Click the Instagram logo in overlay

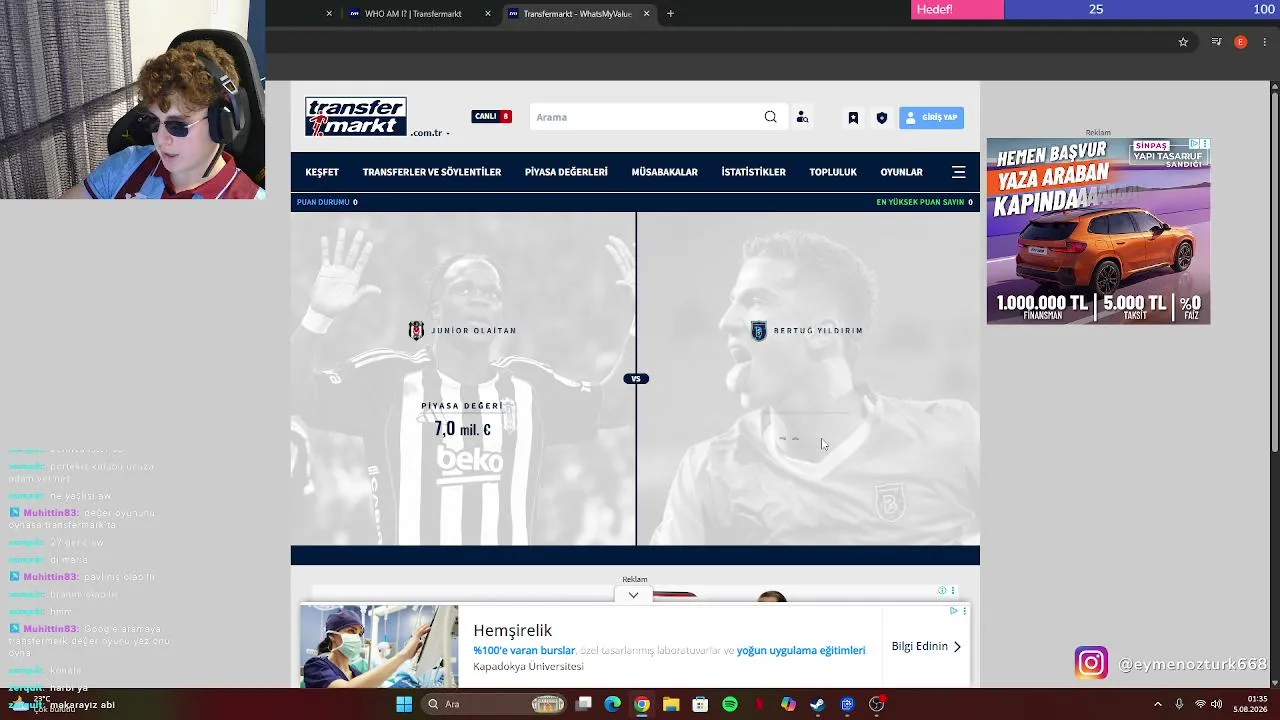pyautogui.click(x=1091, y=662)
